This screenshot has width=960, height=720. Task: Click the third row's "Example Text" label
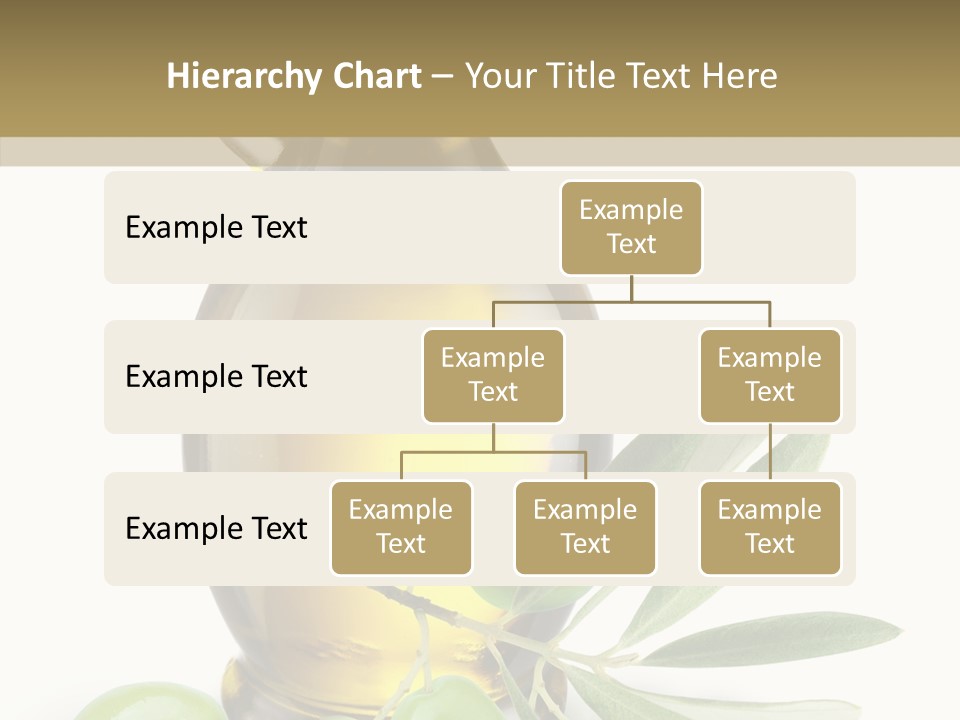216,529
